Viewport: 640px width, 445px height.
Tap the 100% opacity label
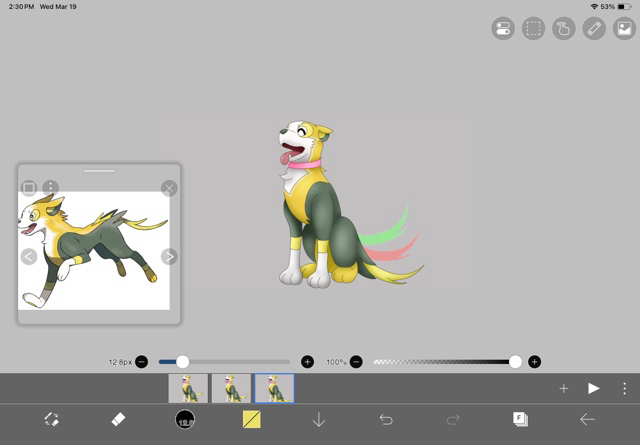[x=336, y=362]
